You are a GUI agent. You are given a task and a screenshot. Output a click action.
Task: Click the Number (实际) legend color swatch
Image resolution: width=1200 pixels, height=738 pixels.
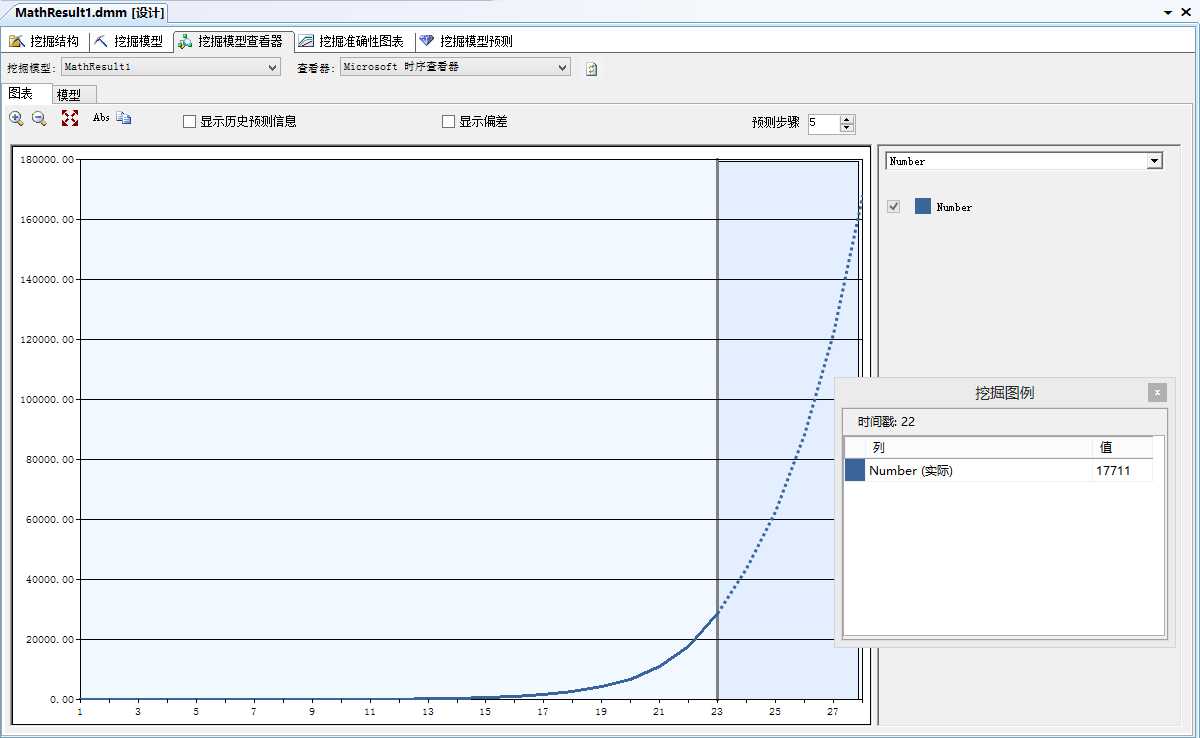(x=855, y=471)
